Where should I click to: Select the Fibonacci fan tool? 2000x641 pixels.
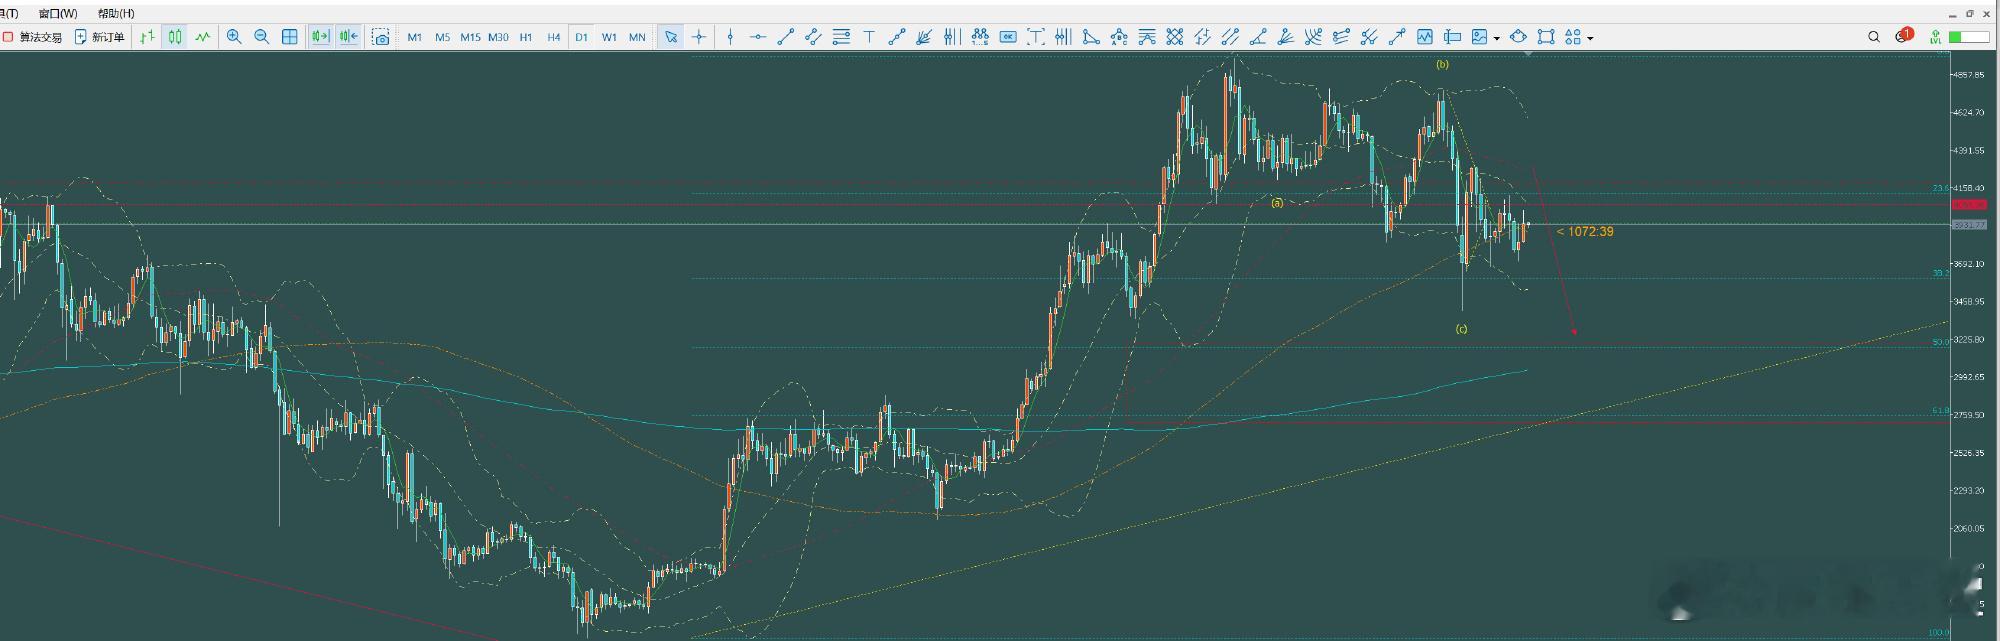click(x=924, y=37)
